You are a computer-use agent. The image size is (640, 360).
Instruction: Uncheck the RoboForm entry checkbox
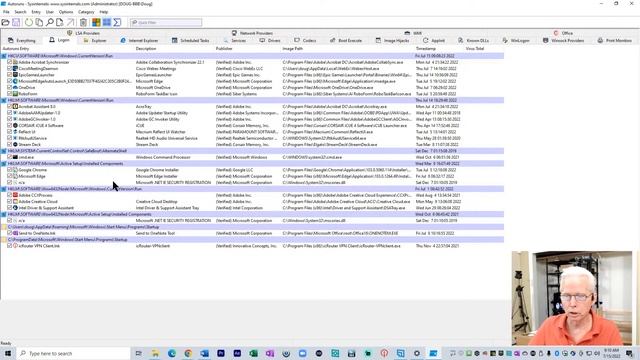[x=9, y=94]
